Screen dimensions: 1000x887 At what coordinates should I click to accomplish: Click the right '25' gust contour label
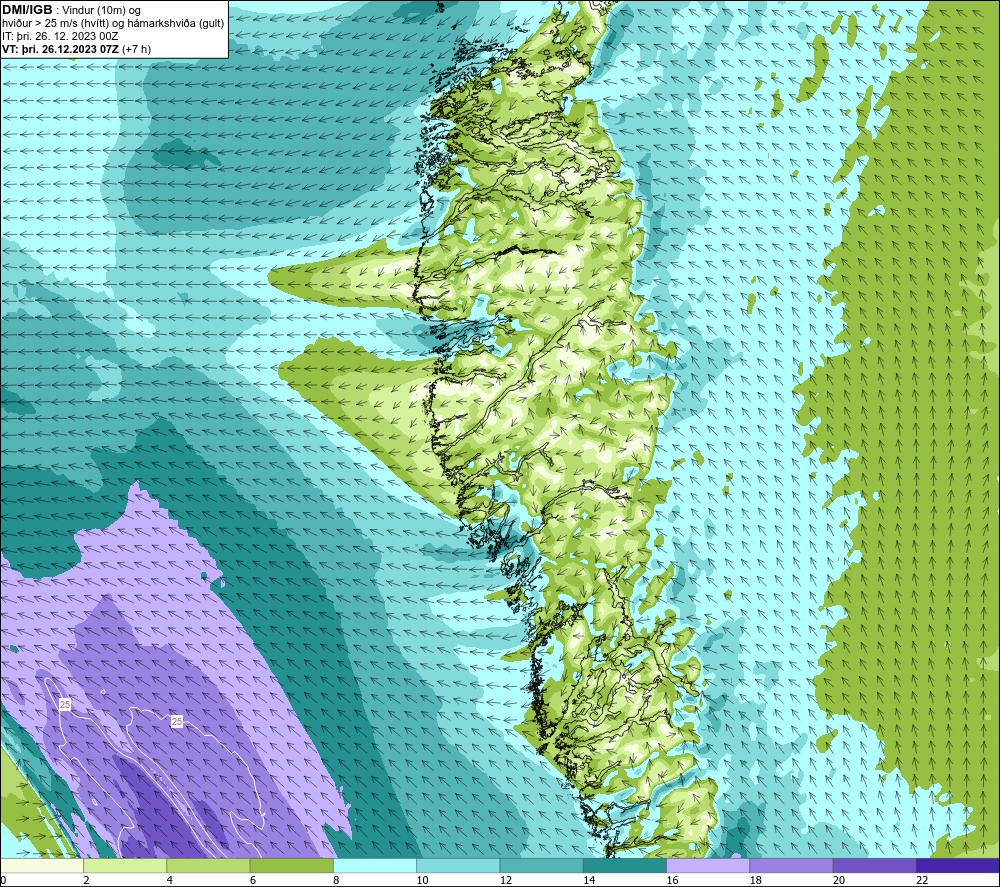(177, 721)
